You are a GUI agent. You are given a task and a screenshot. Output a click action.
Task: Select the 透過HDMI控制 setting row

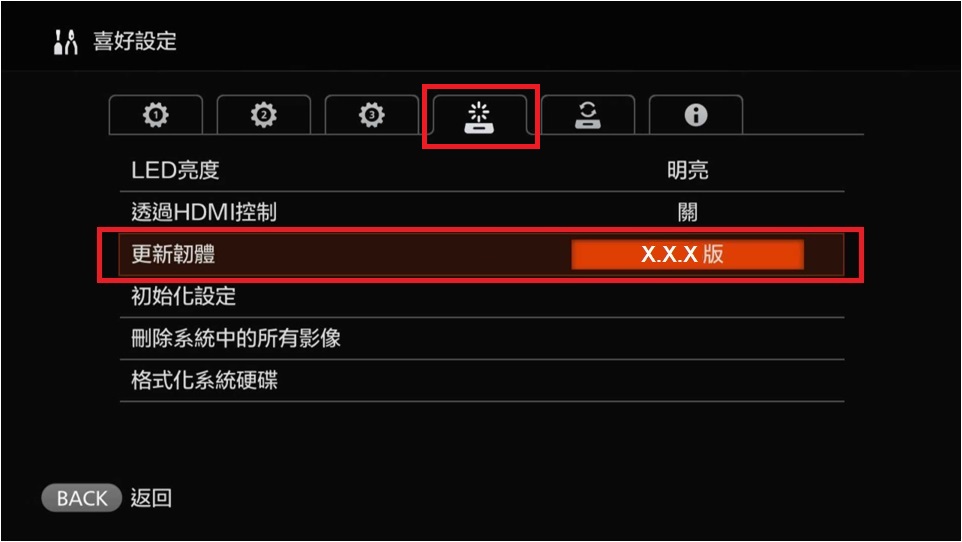pyautogui.click(x=482, y=212)
